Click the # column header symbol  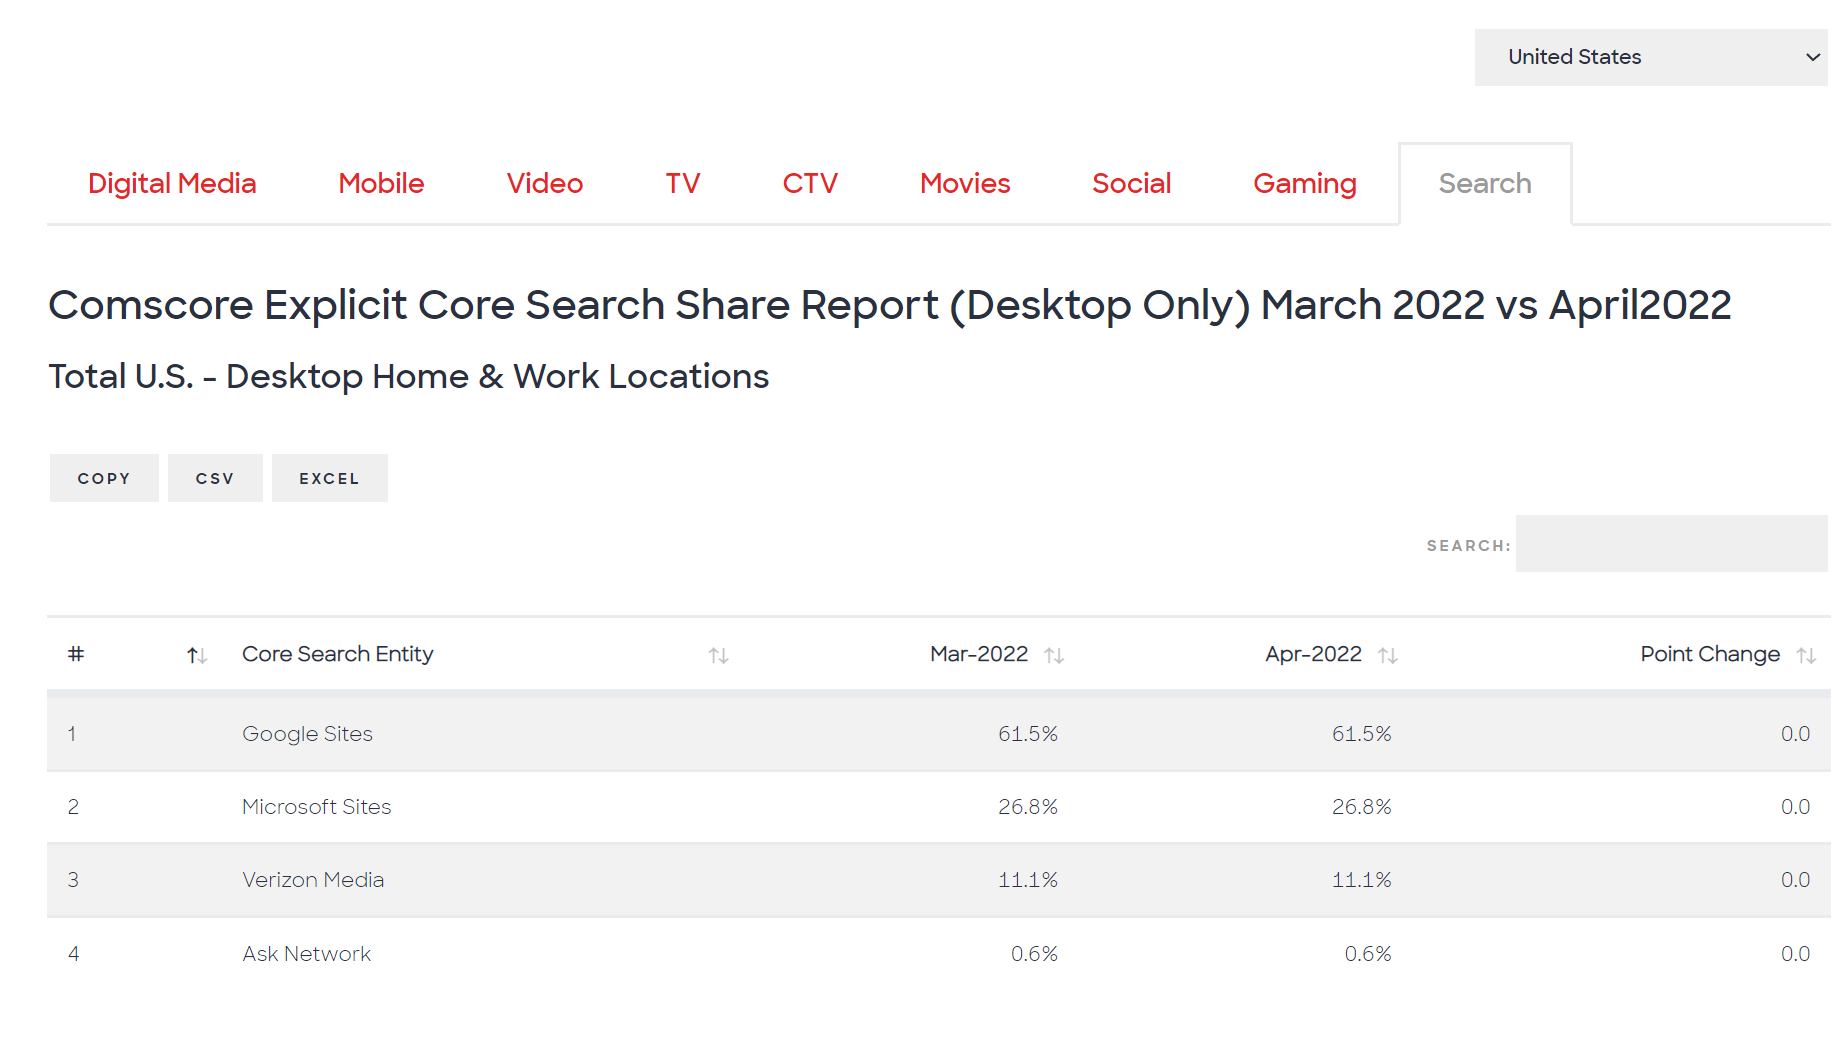(x=76, y=654)
